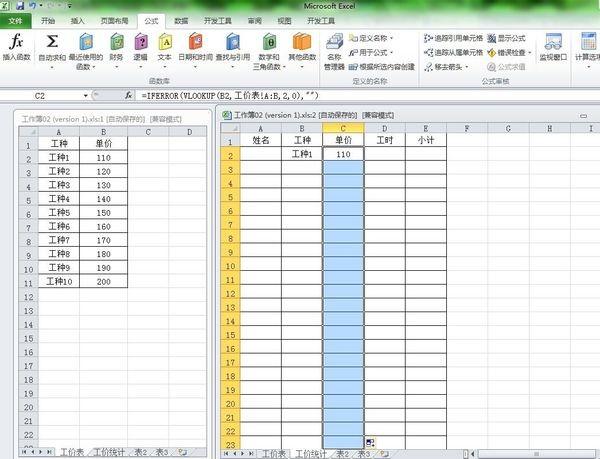Open Lookup and Reference (查找与引用) functions
The height and width of the screenshot is (459, 600).
coord(234,47)
